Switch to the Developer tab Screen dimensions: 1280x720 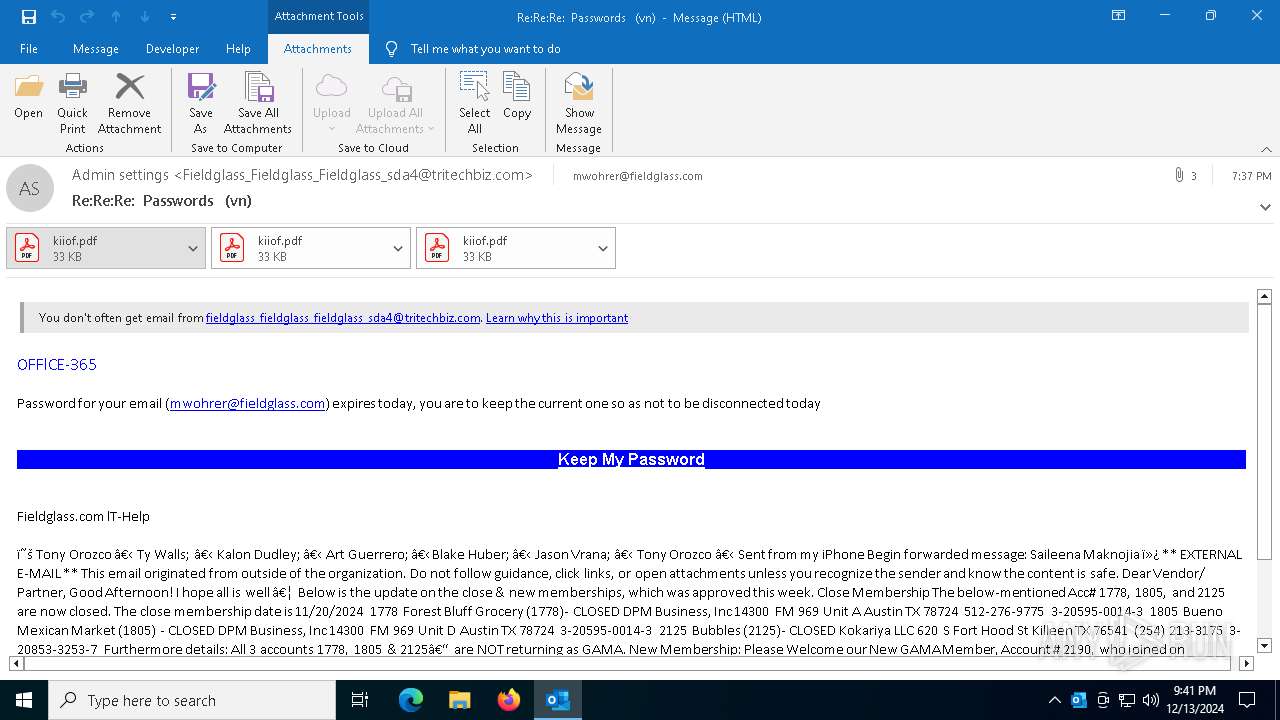172,48
